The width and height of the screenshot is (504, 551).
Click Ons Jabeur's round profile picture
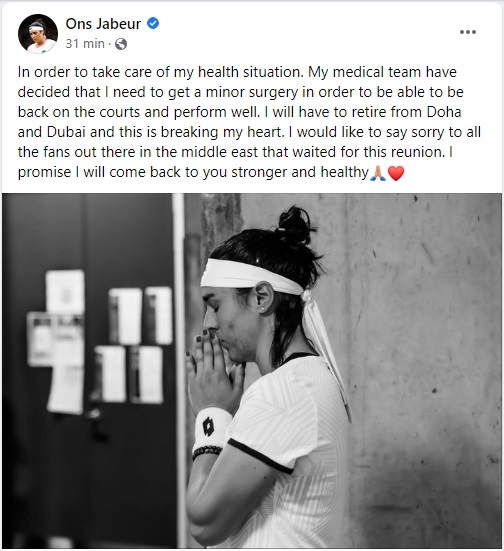tap(38, 34)
